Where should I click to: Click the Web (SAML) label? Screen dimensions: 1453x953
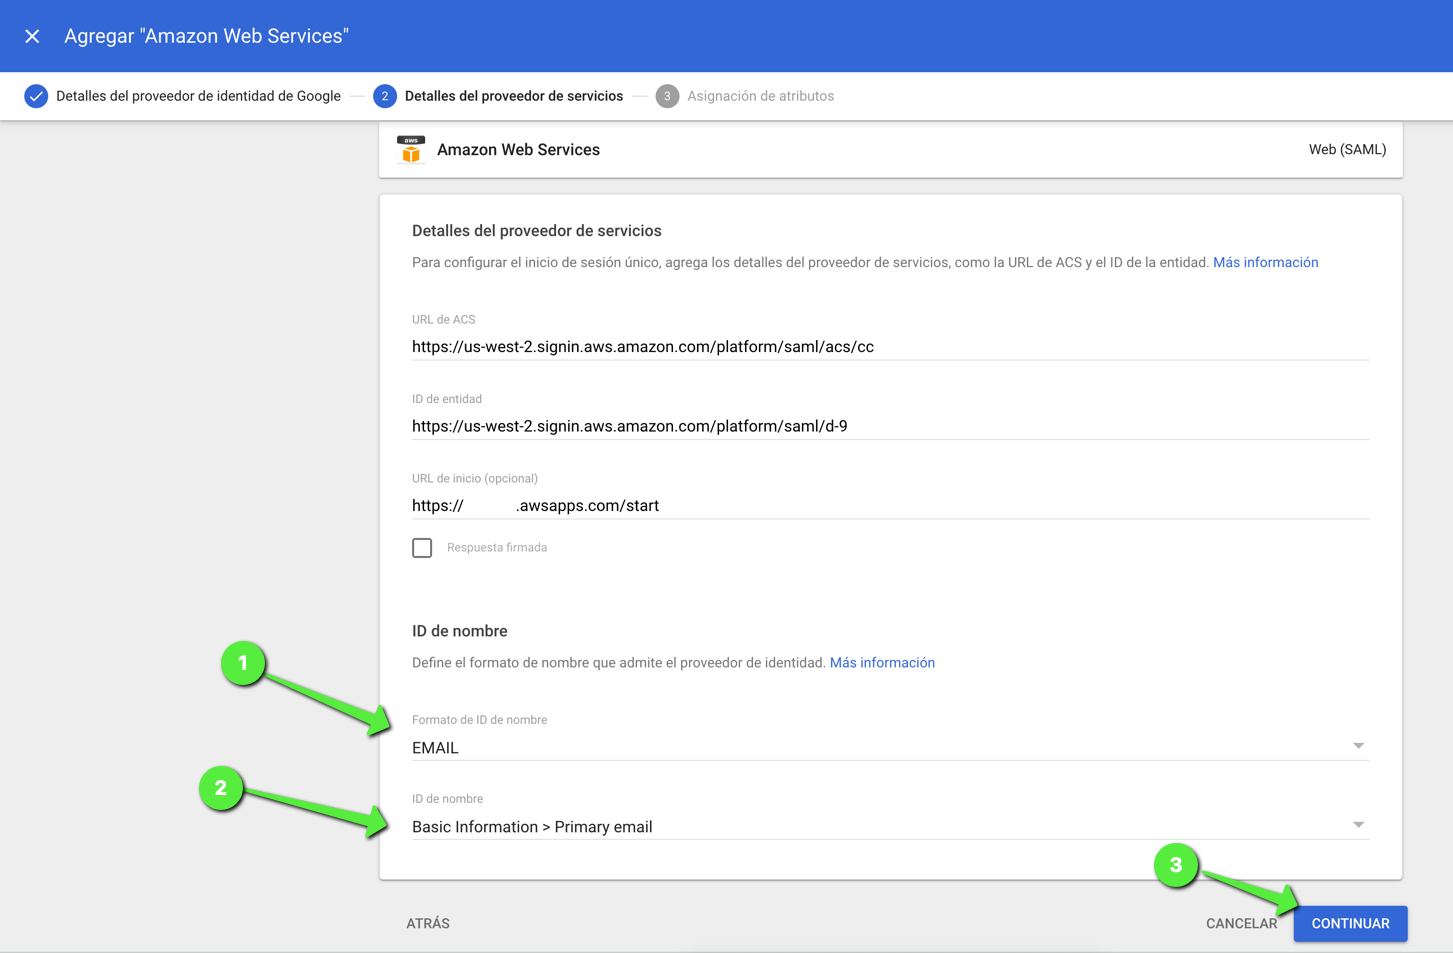[1347, 149]
